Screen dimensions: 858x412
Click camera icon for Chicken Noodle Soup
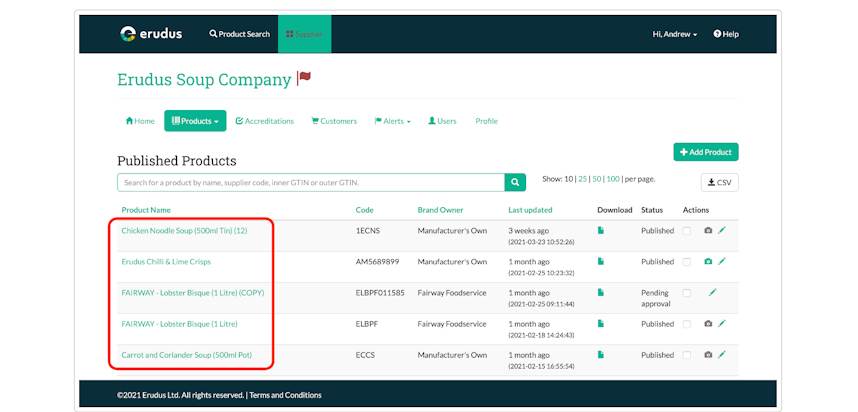(708, 231)
